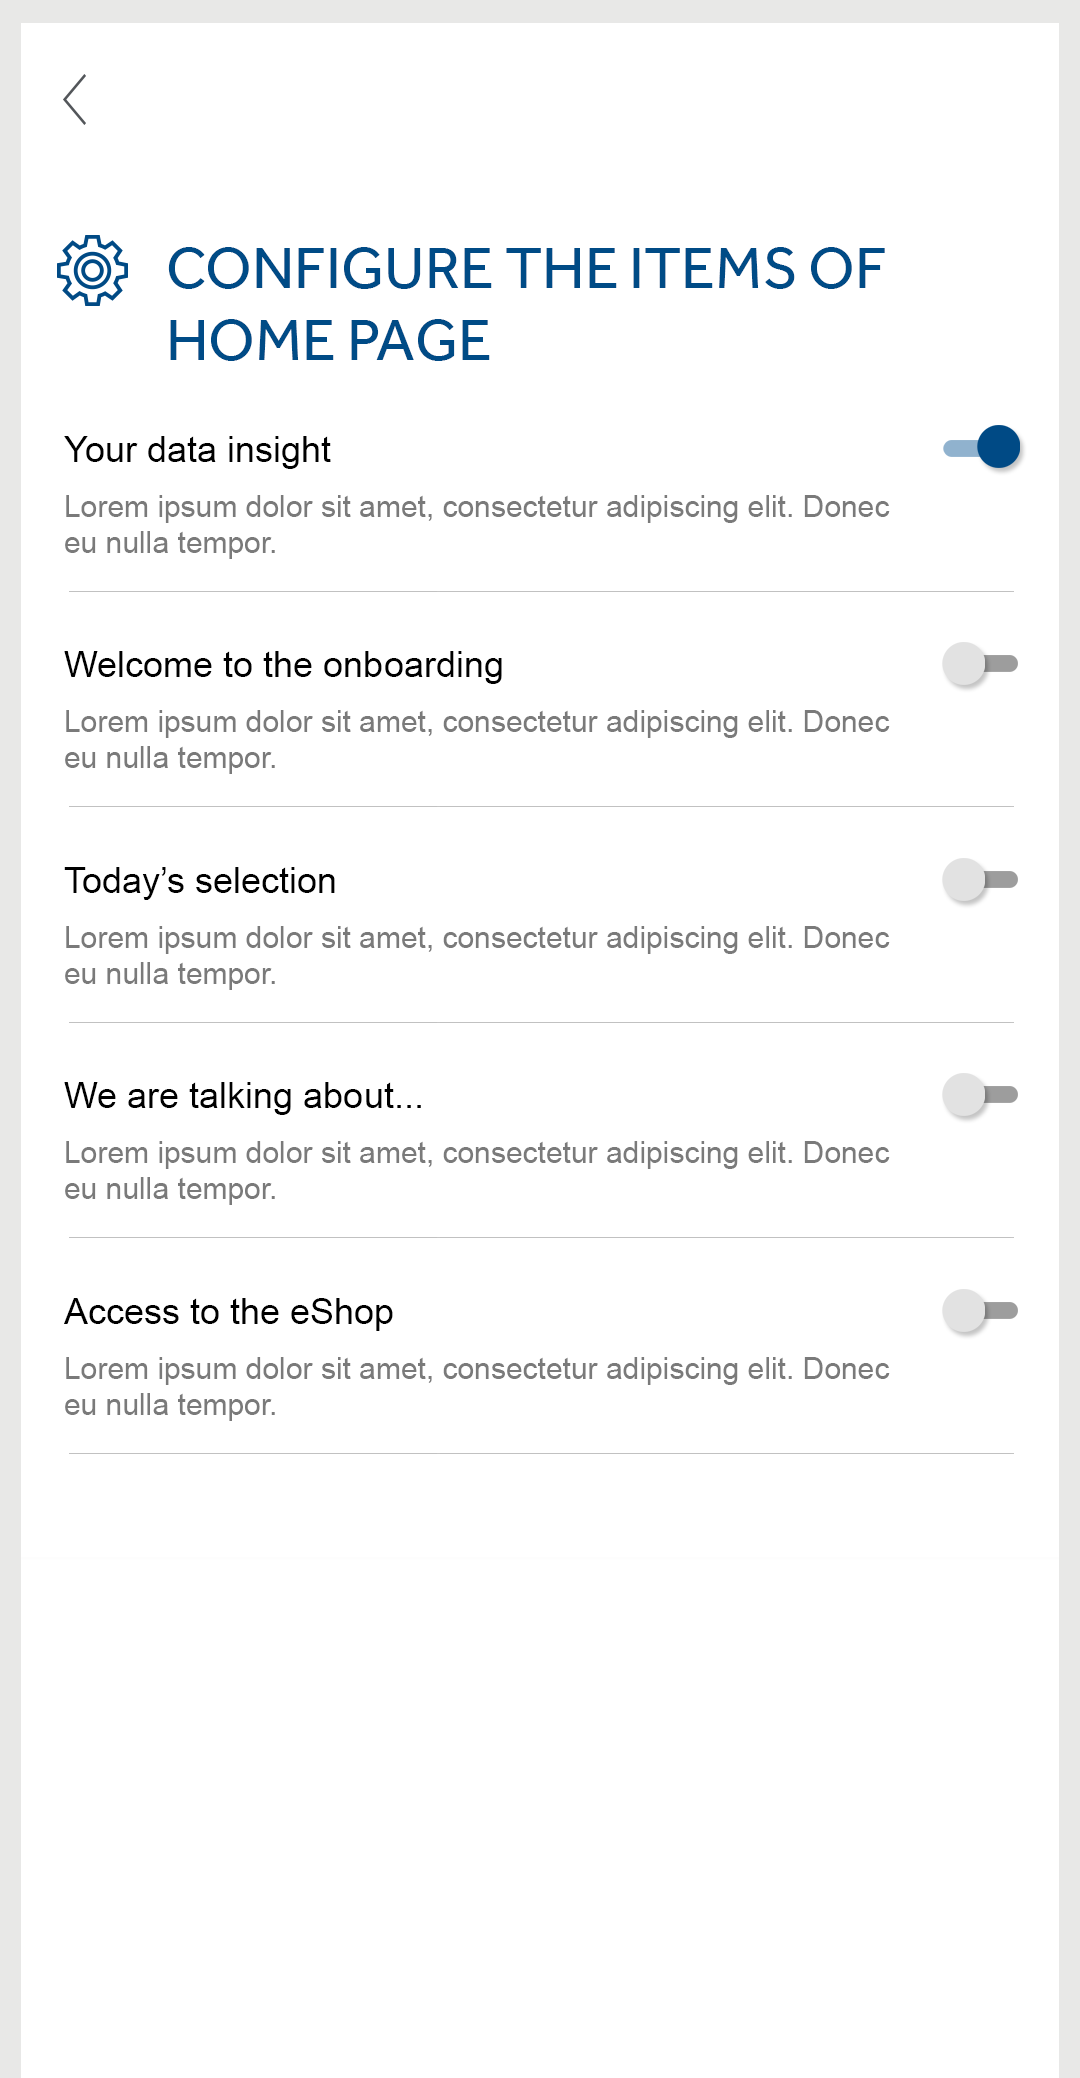This screenshot has height=2078, width=1080.
Task: Disable the Your data insight toggle
Action: click(981, 448)
